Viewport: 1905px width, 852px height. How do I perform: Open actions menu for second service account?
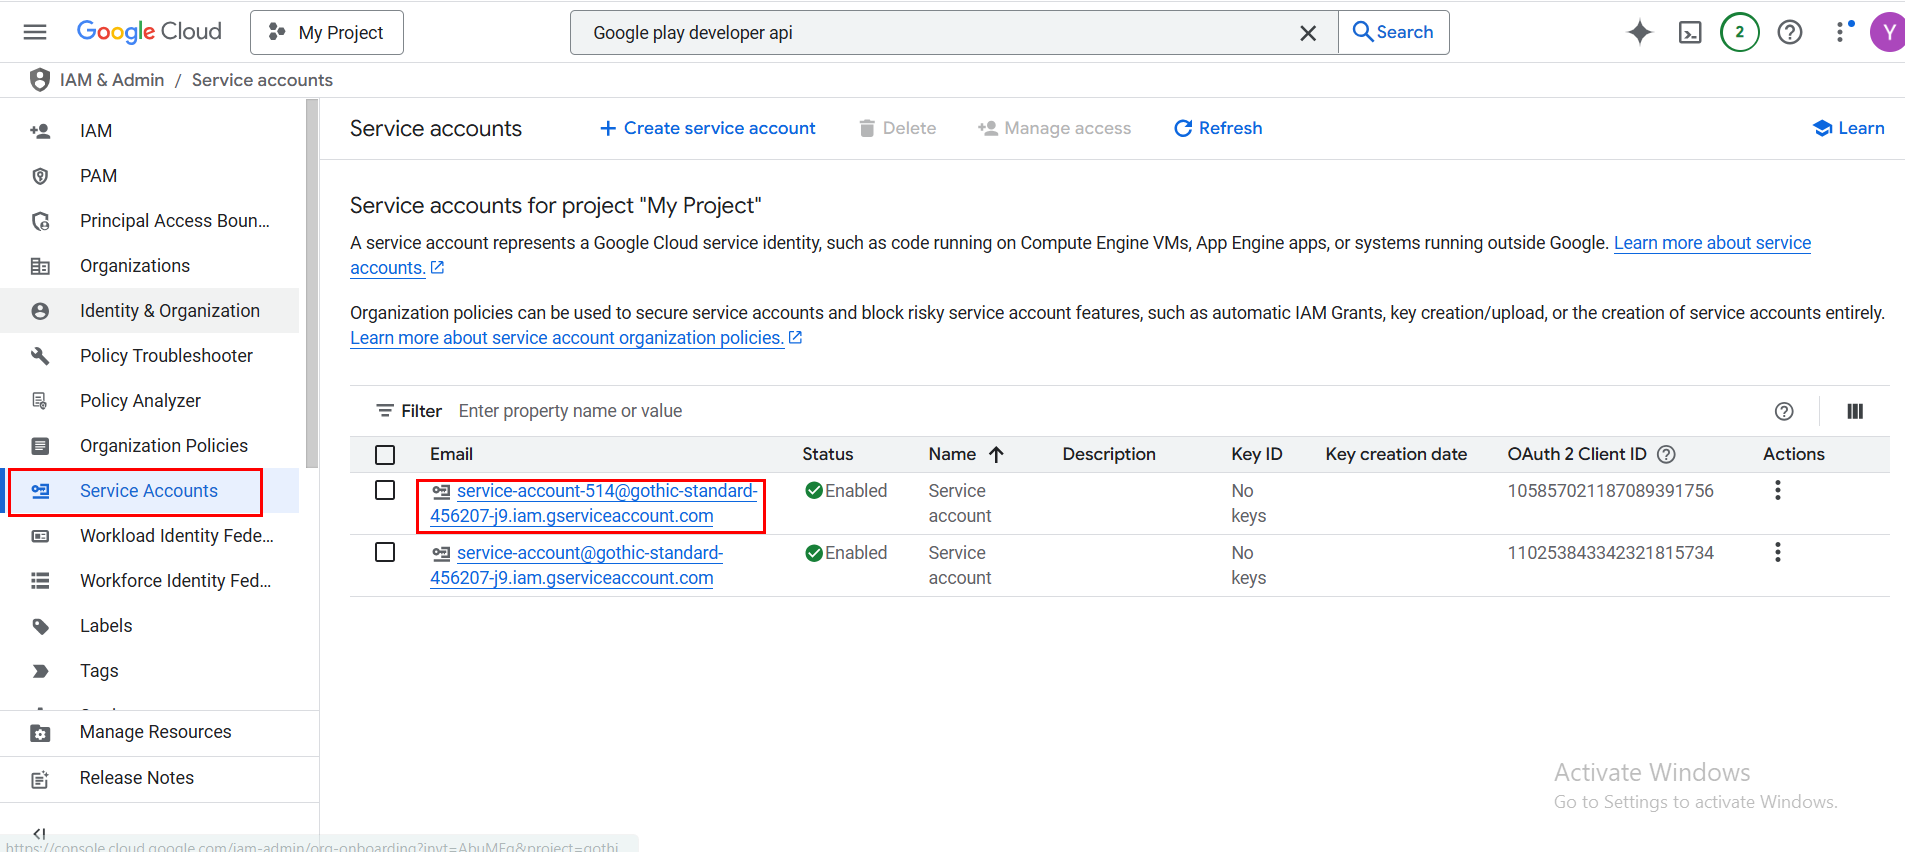[x=1777, y=552]
